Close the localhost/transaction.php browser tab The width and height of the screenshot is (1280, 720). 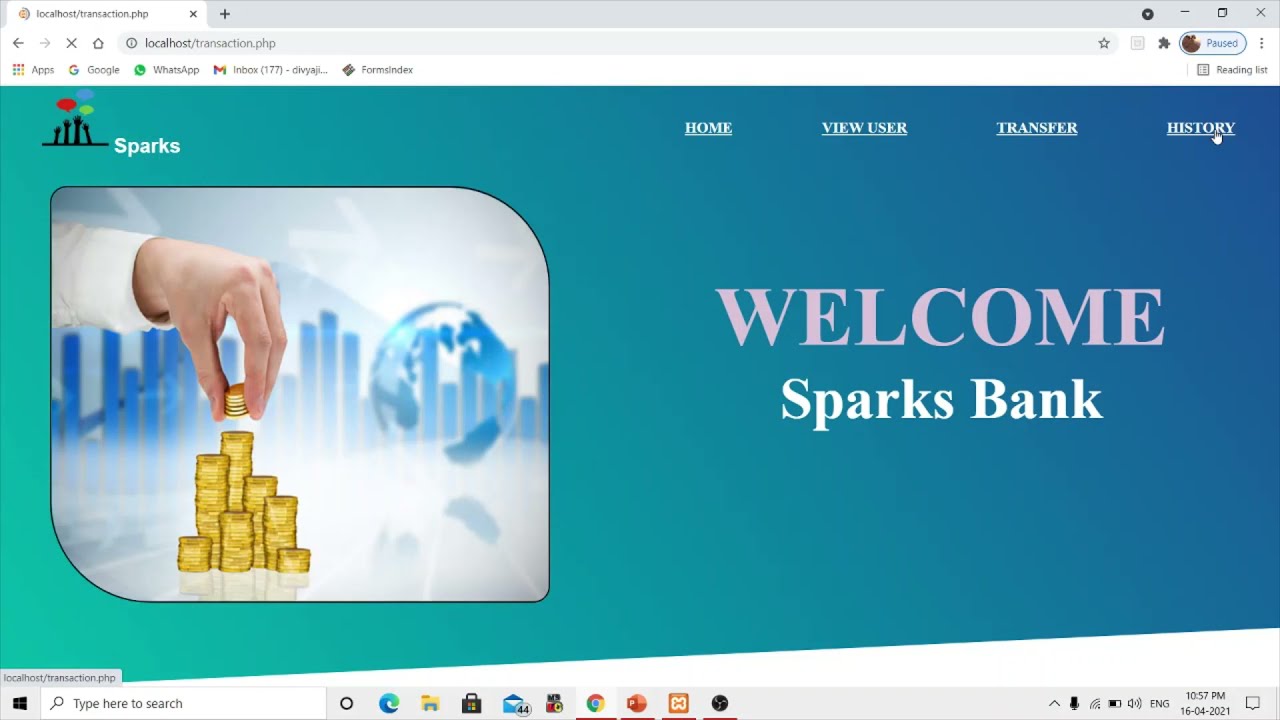193,14
